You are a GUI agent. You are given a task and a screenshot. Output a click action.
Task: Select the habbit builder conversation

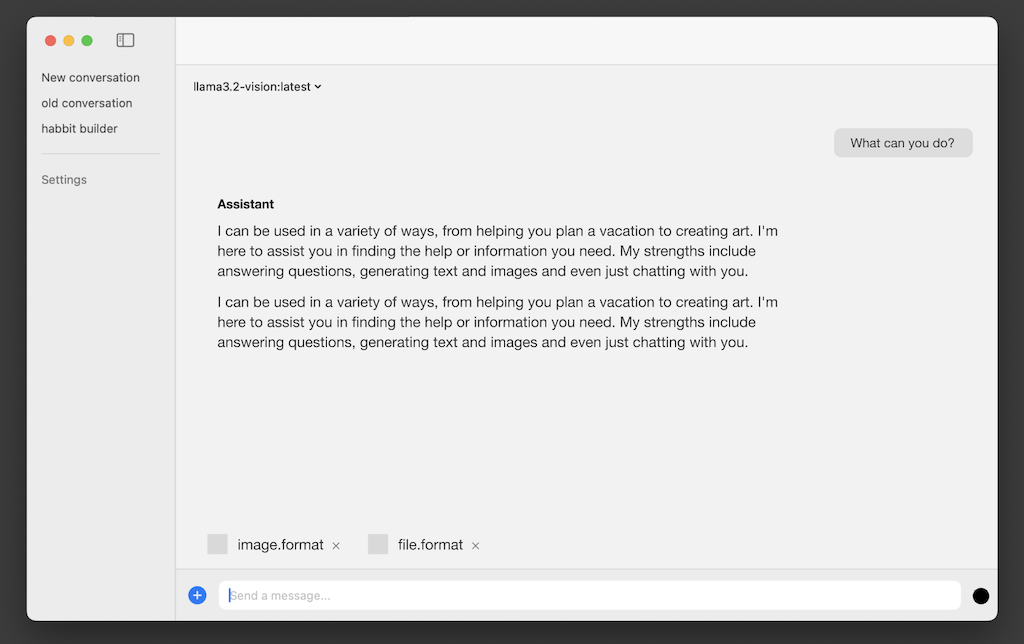point(79,129)
